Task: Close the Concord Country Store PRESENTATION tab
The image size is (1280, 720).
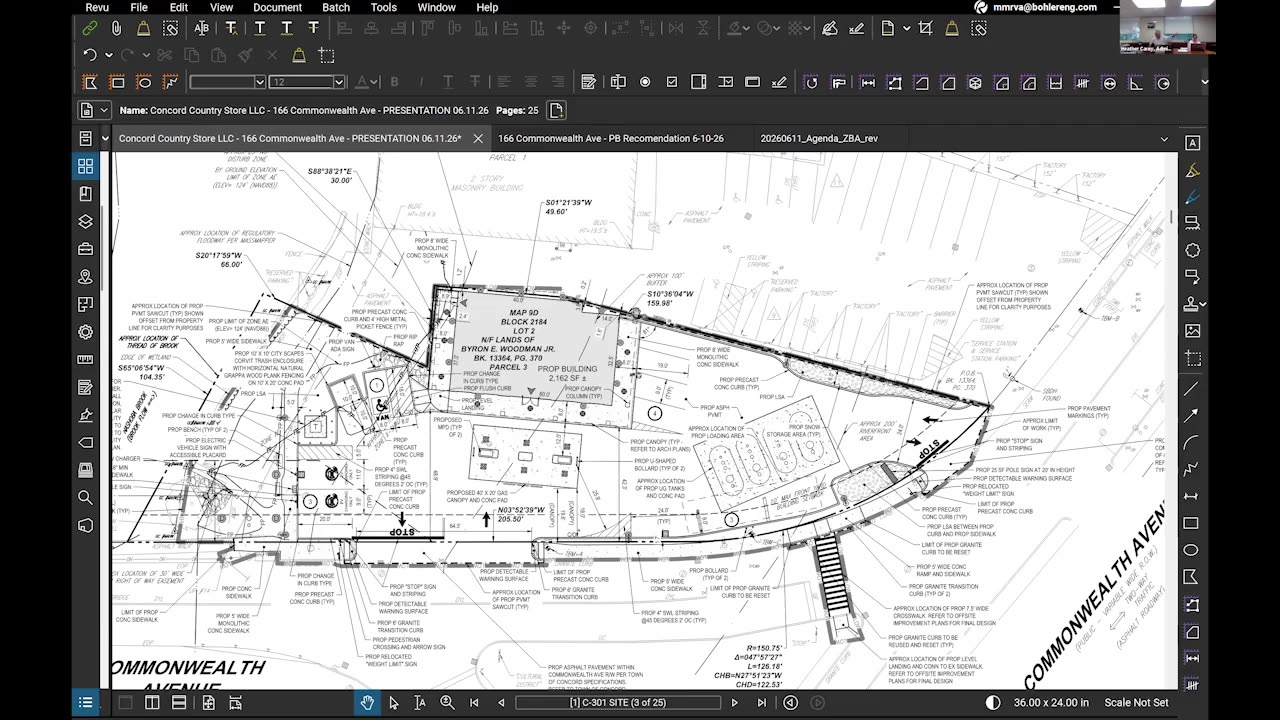Action: click(478, 139)
